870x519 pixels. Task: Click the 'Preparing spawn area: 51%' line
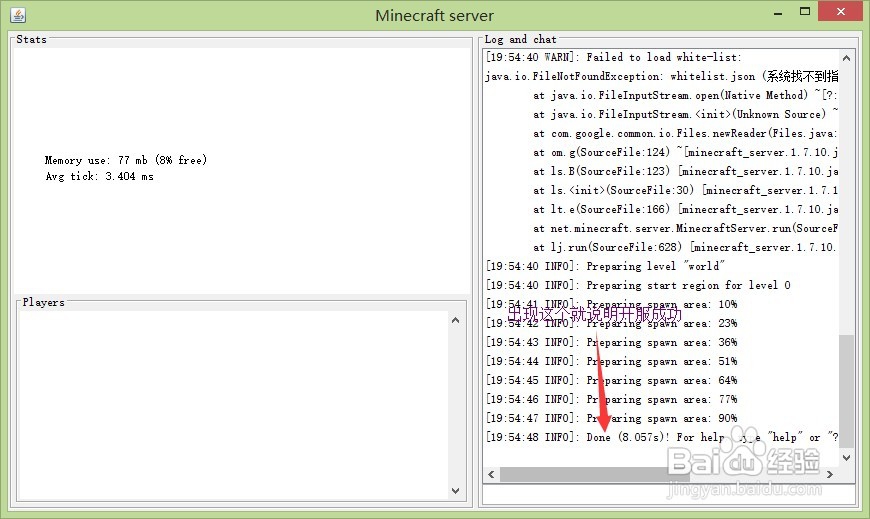pos(611,361)
